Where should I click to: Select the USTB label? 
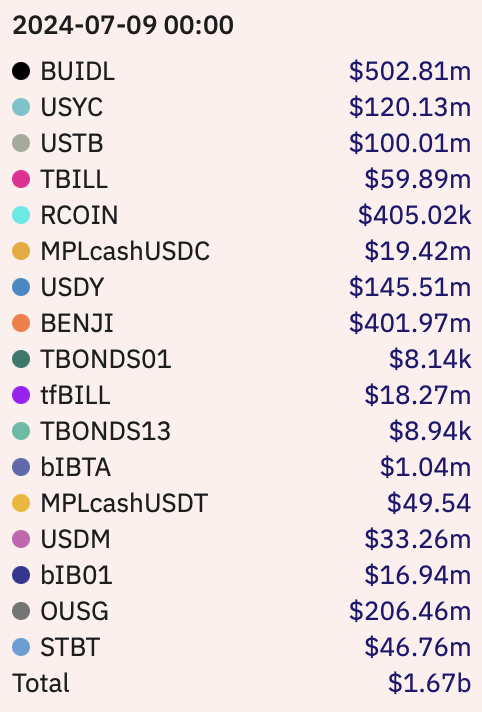pos(72,143)
